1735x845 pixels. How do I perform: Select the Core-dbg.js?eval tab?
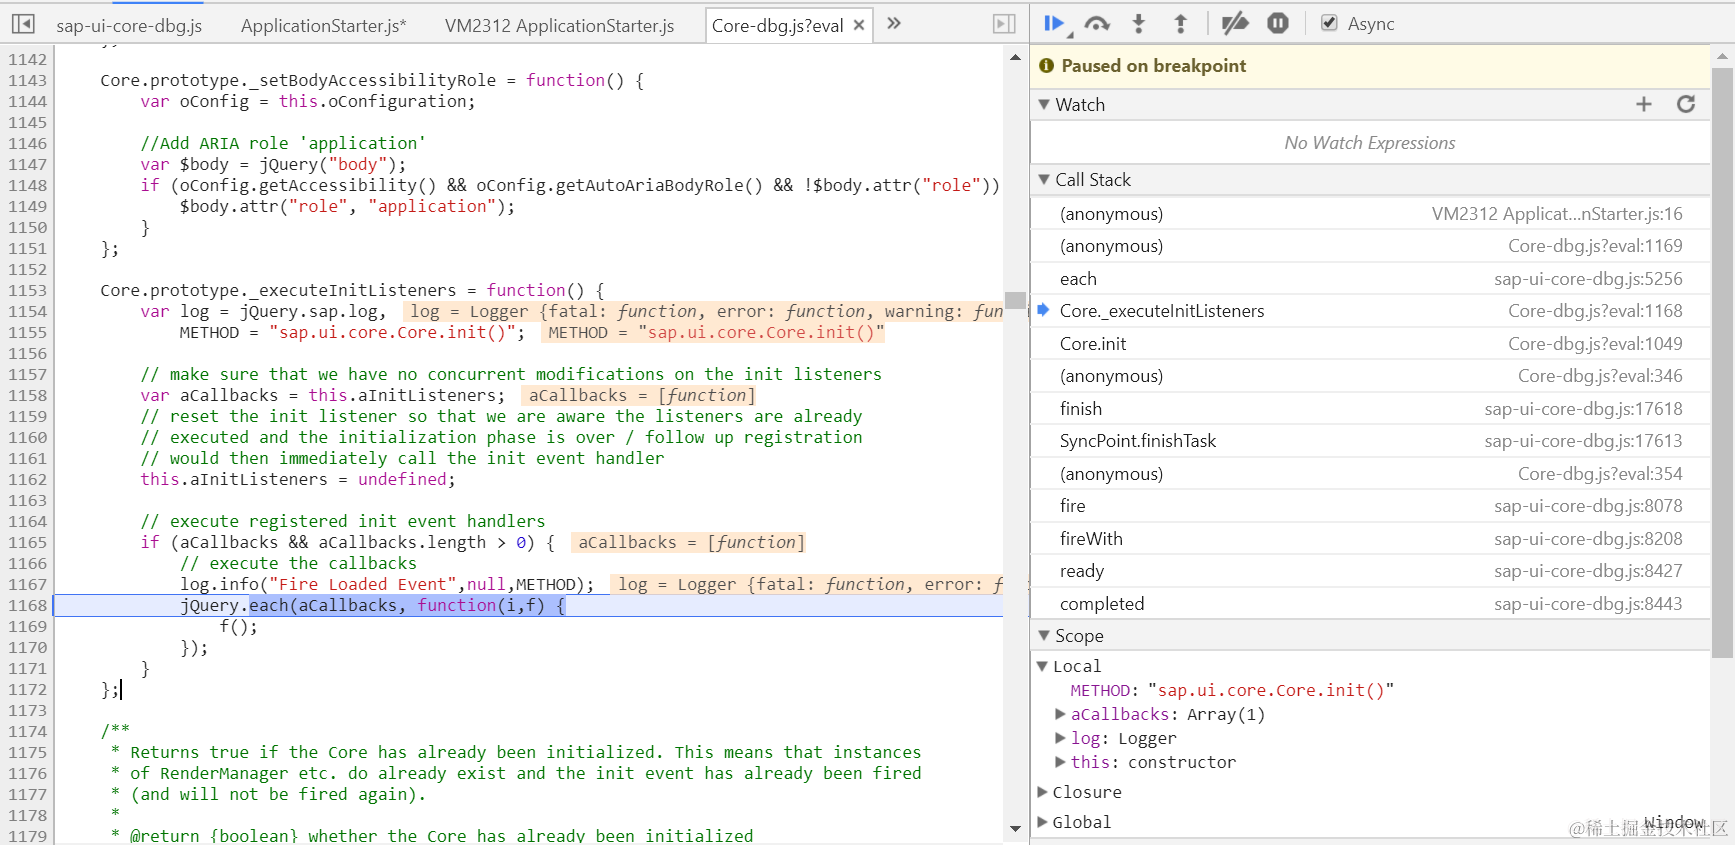[777, 25]
